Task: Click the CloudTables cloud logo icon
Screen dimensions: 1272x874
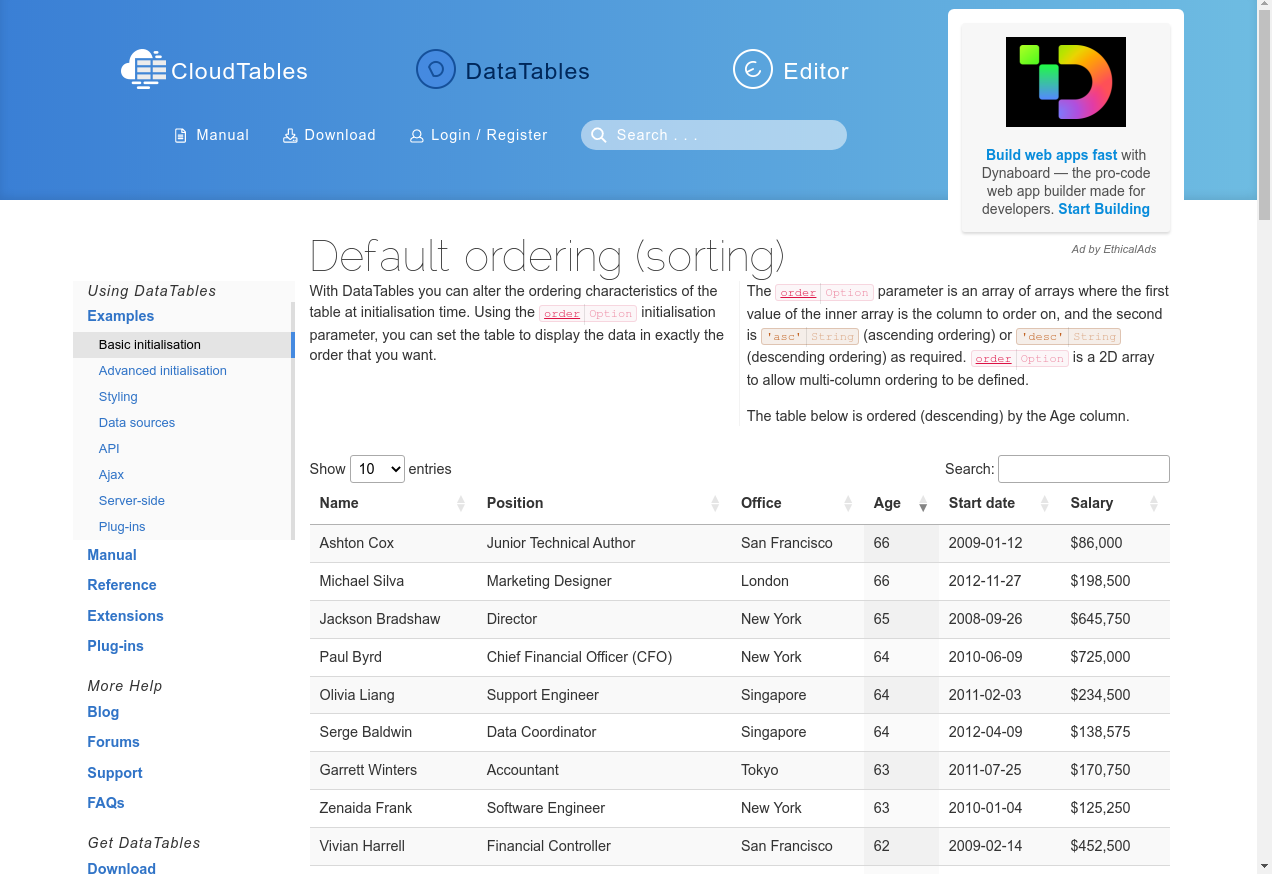Action: [x=143, y=70]
